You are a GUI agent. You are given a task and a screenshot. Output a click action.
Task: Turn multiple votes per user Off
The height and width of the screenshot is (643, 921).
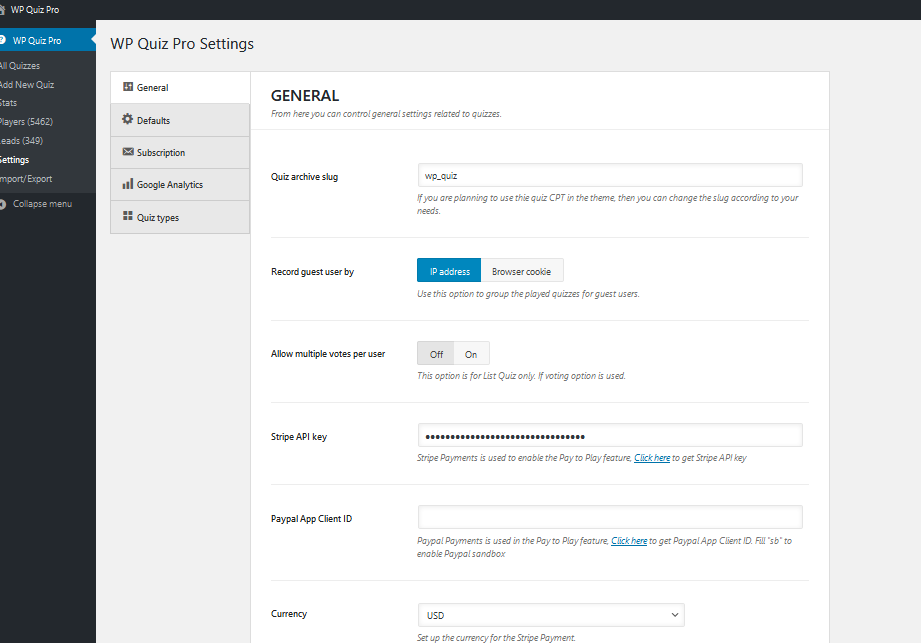click(436, 354)
